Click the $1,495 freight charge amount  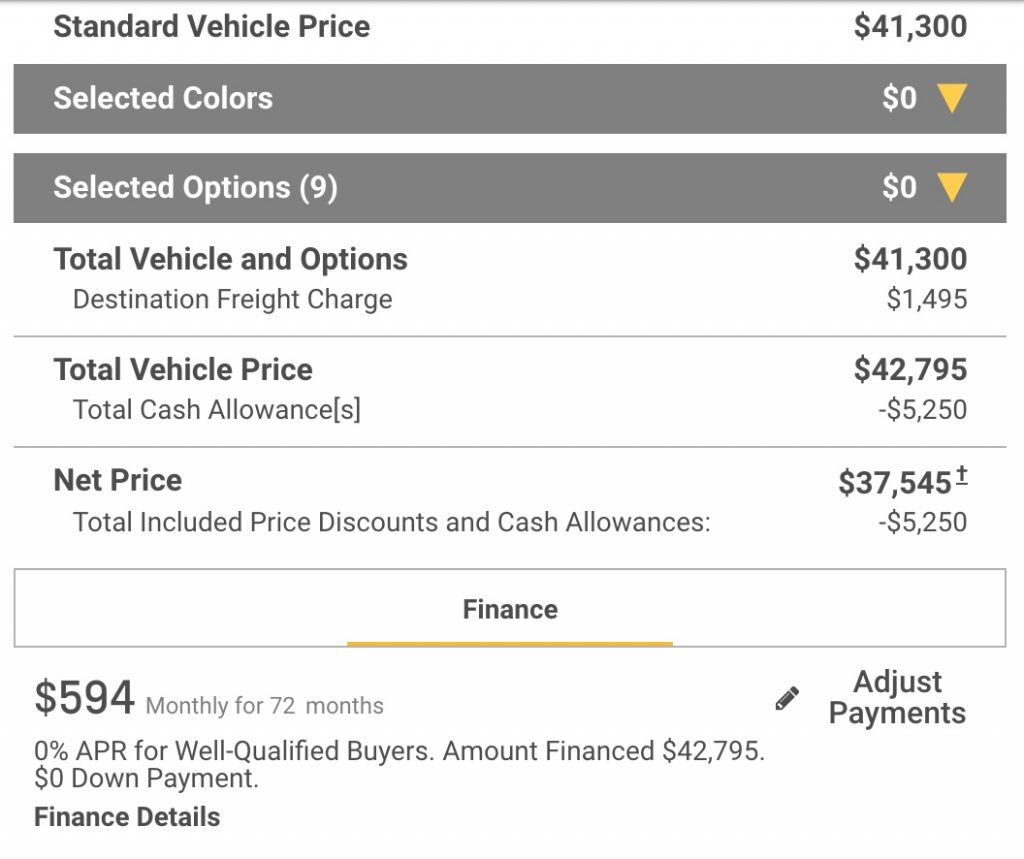[927, 299]
